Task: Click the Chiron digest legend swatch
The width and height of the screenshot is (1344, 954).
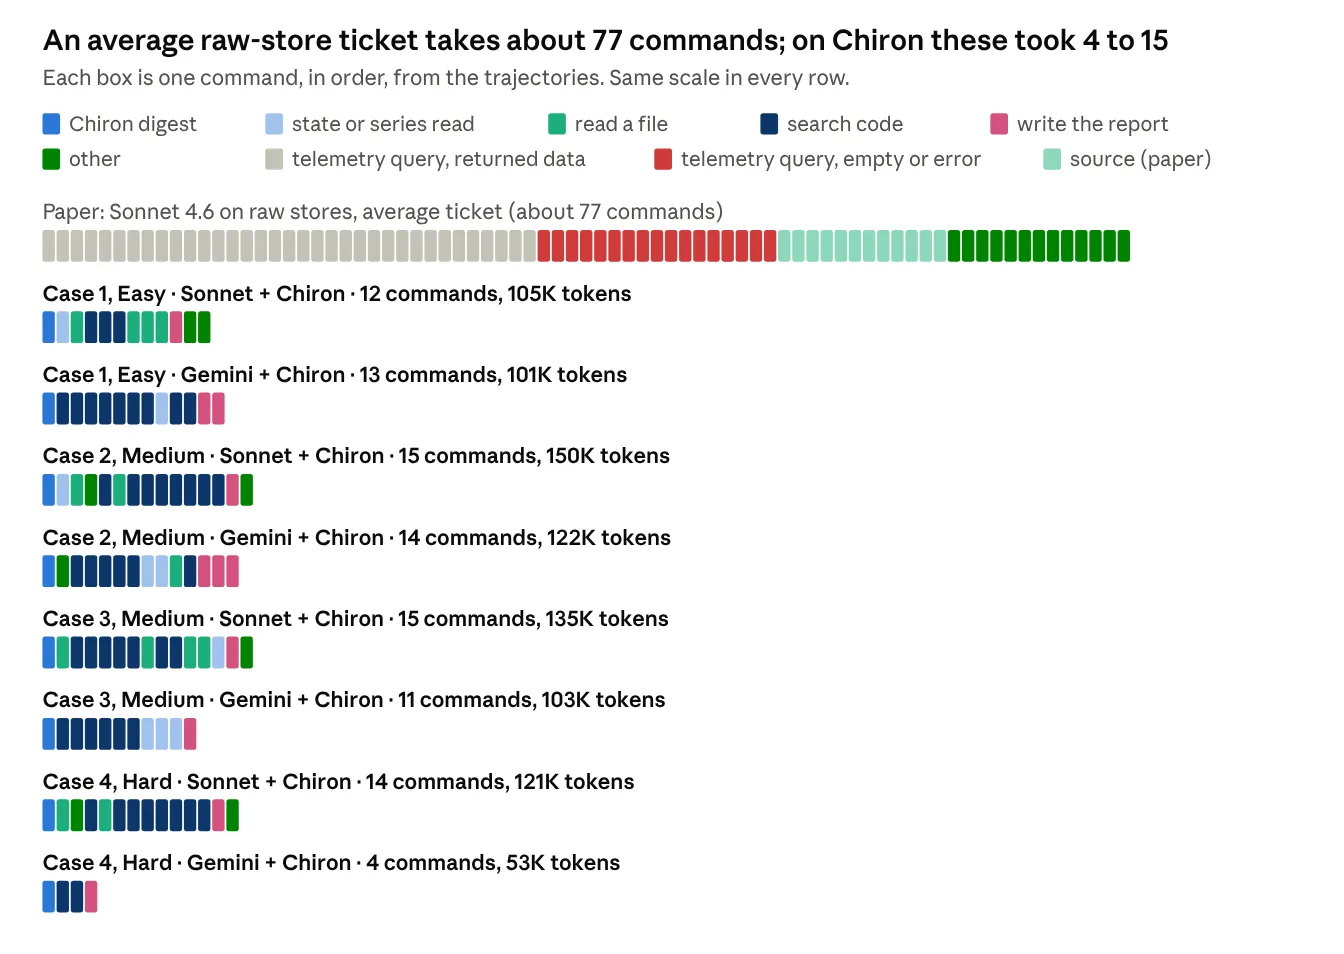Action: pyautogui.click(x=51, y=124)
